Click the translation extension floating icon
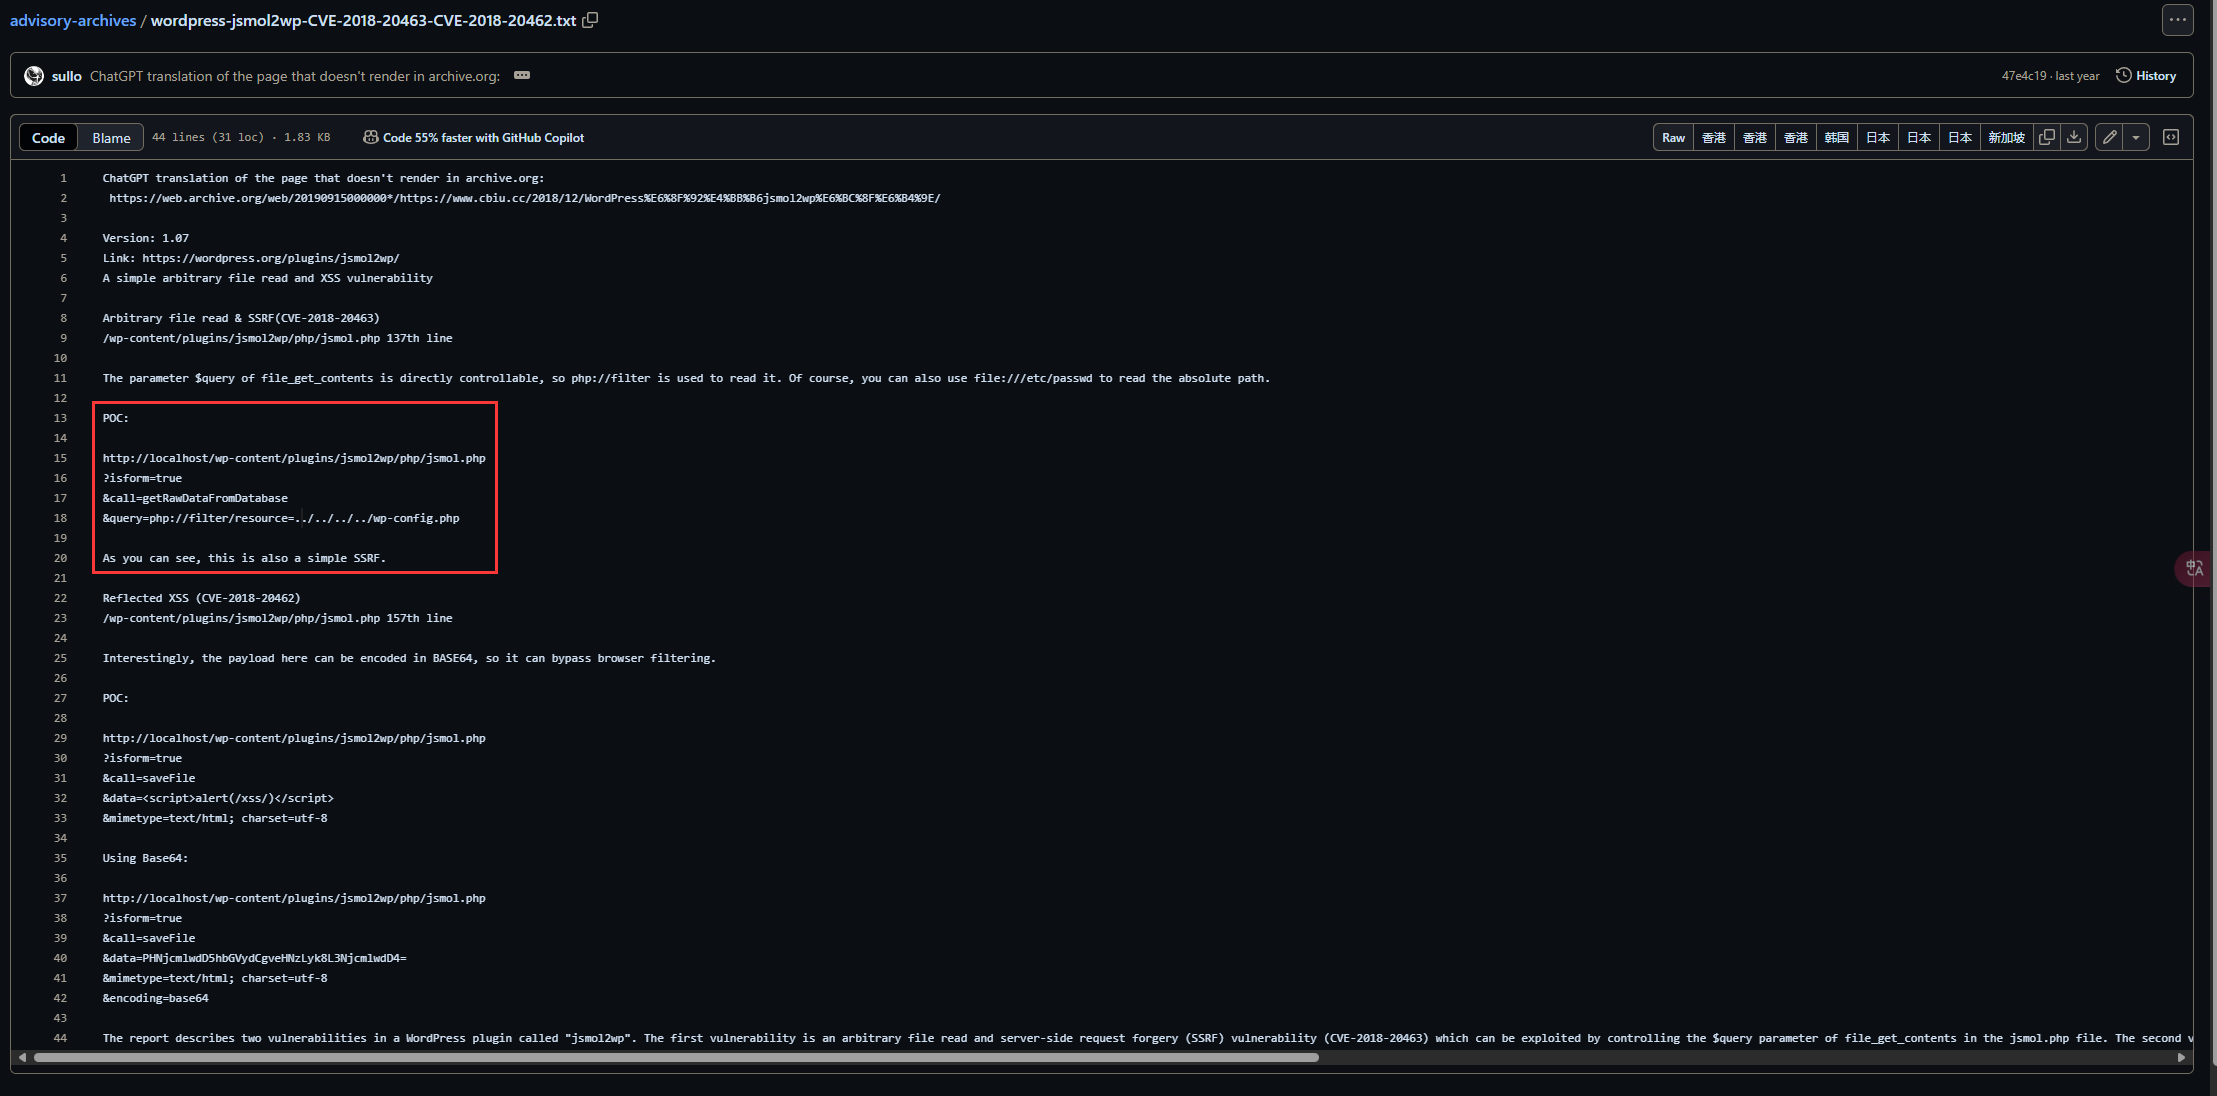This screenshot has height=1096, width=2217. point(2195,568)
